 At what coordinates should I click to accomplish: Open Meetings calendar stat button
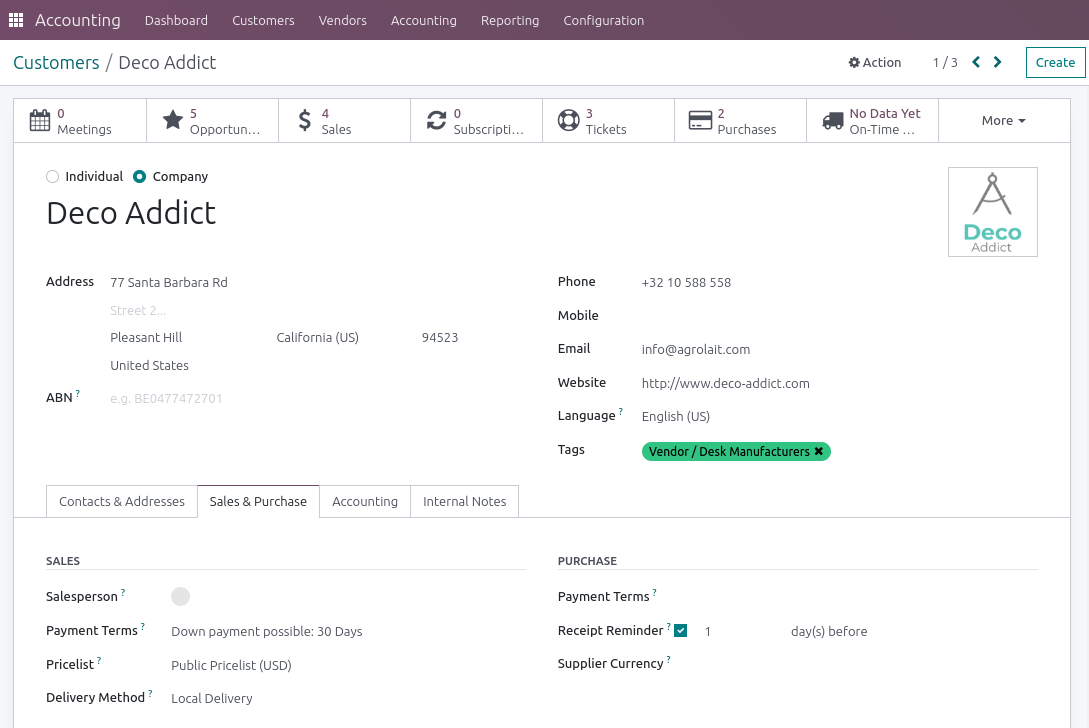click(80, 121)
